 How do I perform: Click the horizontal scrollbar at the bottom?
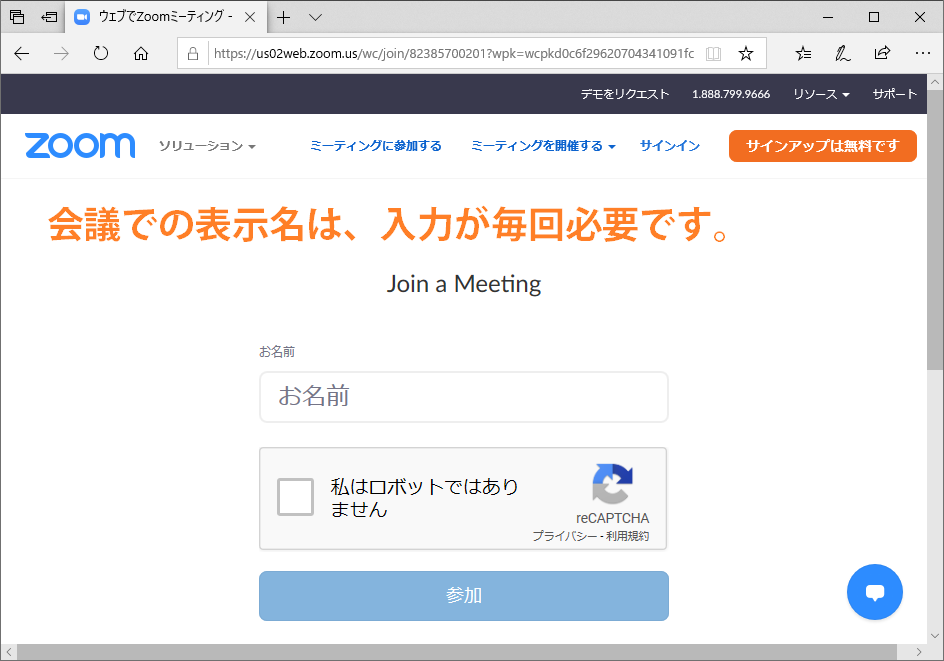click(456, 652)
